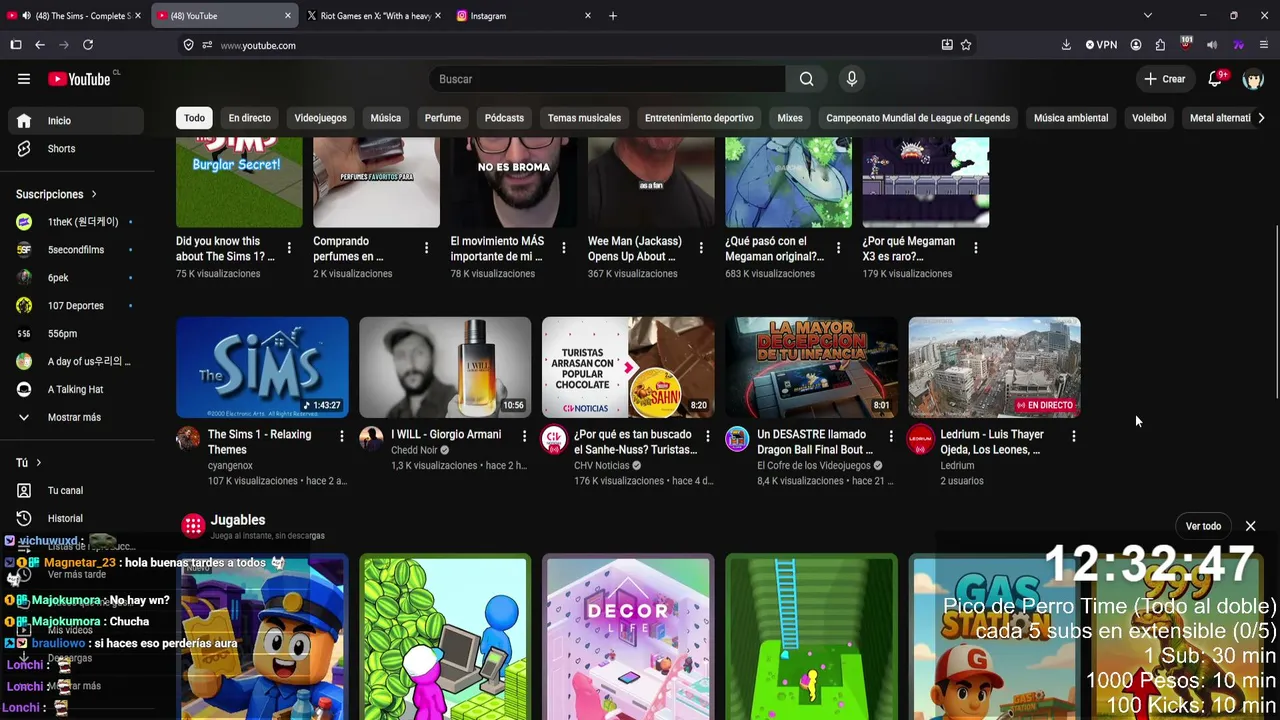Select the Música filter chip
This screenshot has width=1280, height=720.
385,118
